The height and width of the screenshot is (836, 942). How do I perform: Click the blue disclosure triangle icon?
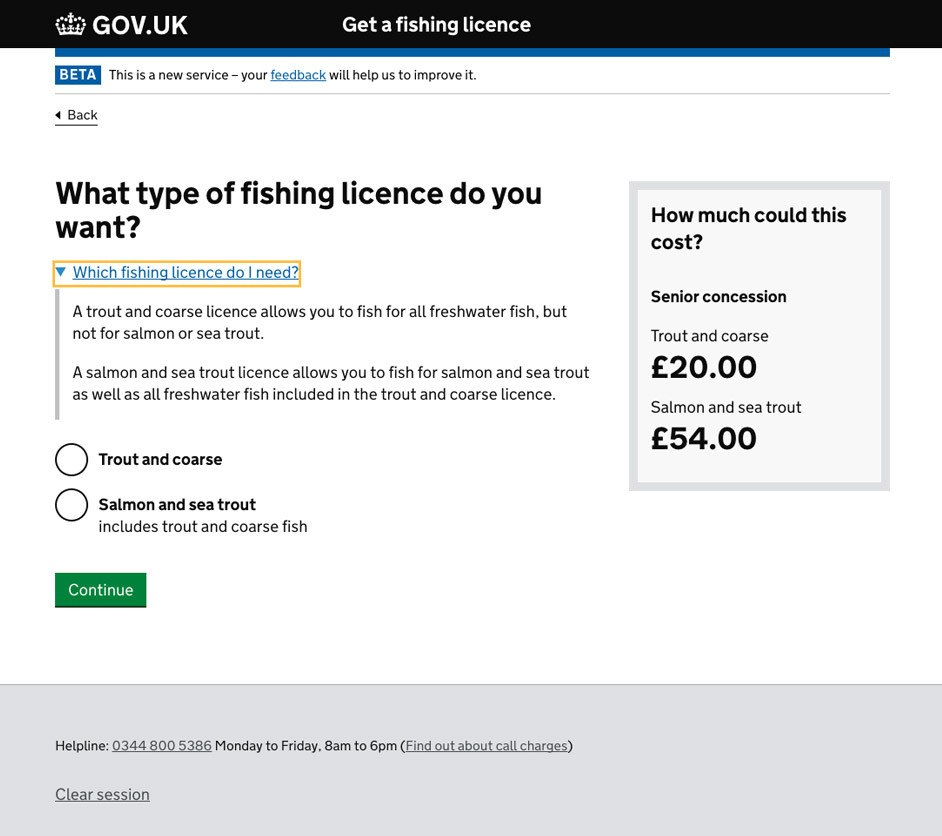pyautogui.click(x=61, y=272)
